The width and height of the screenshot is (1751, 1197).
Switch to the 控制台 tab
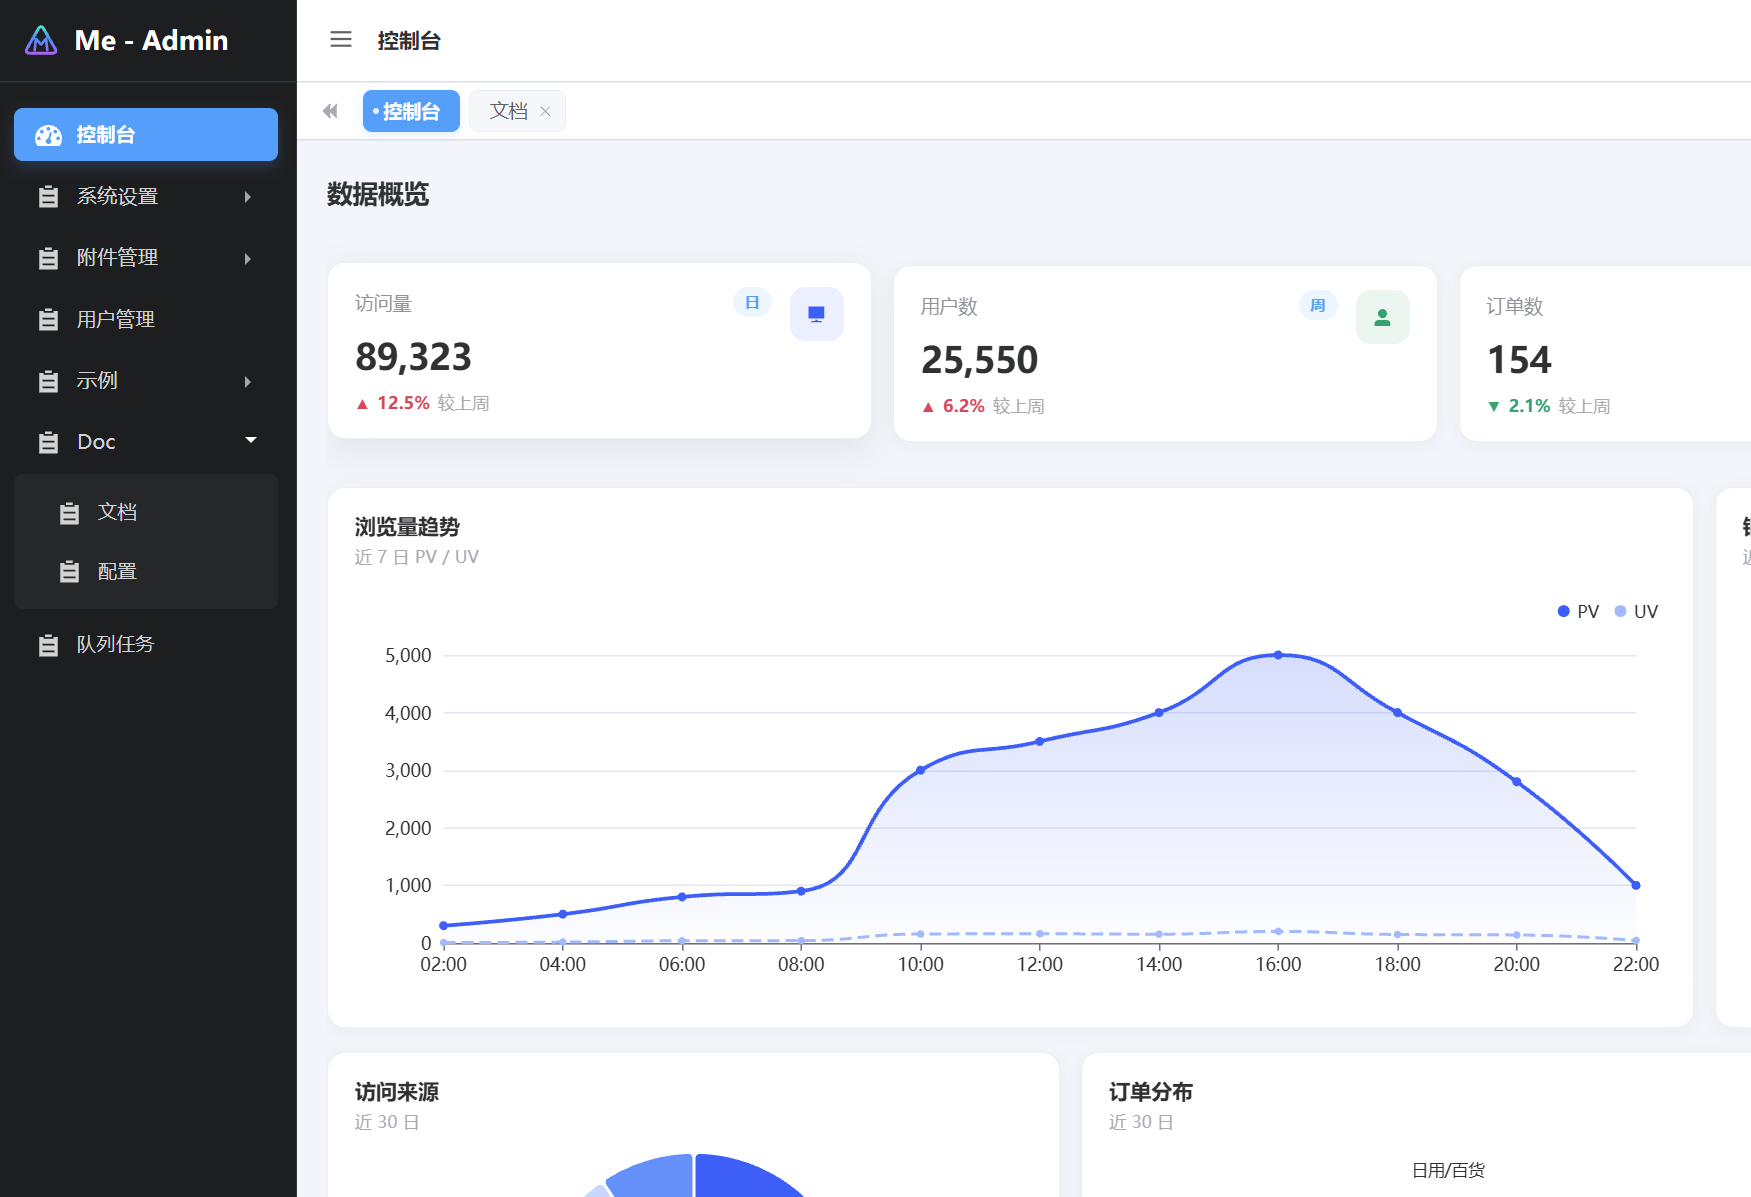pos(411,111)
